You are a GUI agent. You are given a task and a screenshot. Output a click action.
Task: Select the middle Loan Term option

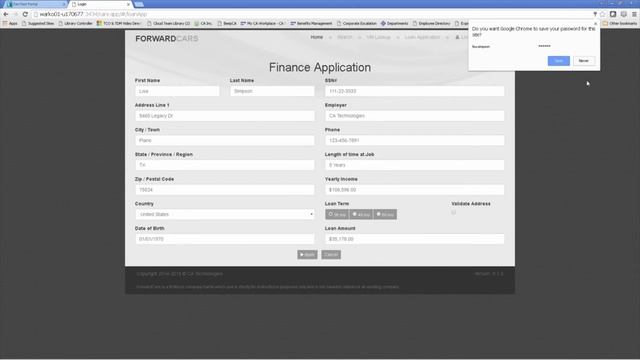361,214
